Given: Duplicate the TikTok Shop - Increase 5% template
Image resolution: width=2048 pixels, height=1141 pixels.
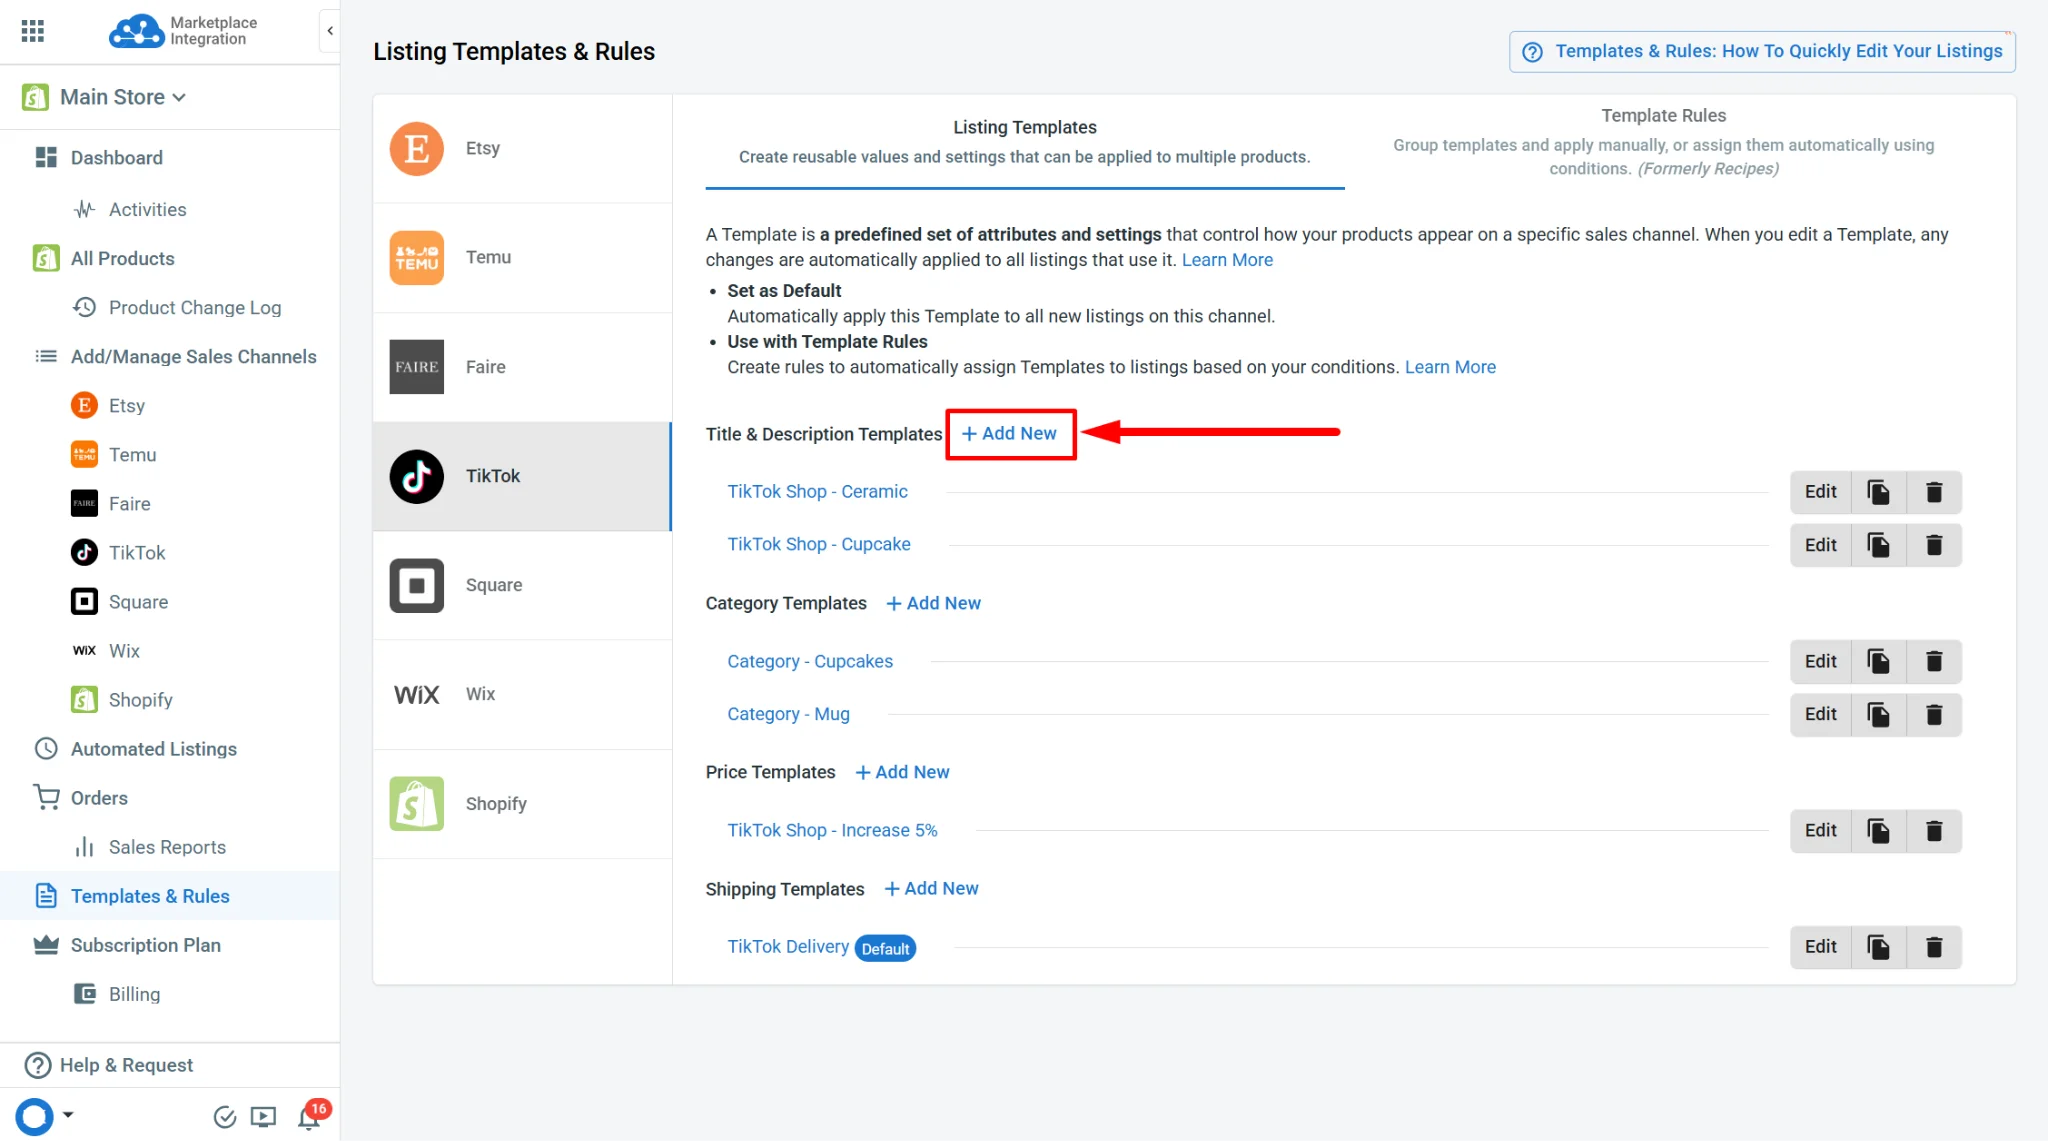Looking at the screenshot, I should (1878, 831).
